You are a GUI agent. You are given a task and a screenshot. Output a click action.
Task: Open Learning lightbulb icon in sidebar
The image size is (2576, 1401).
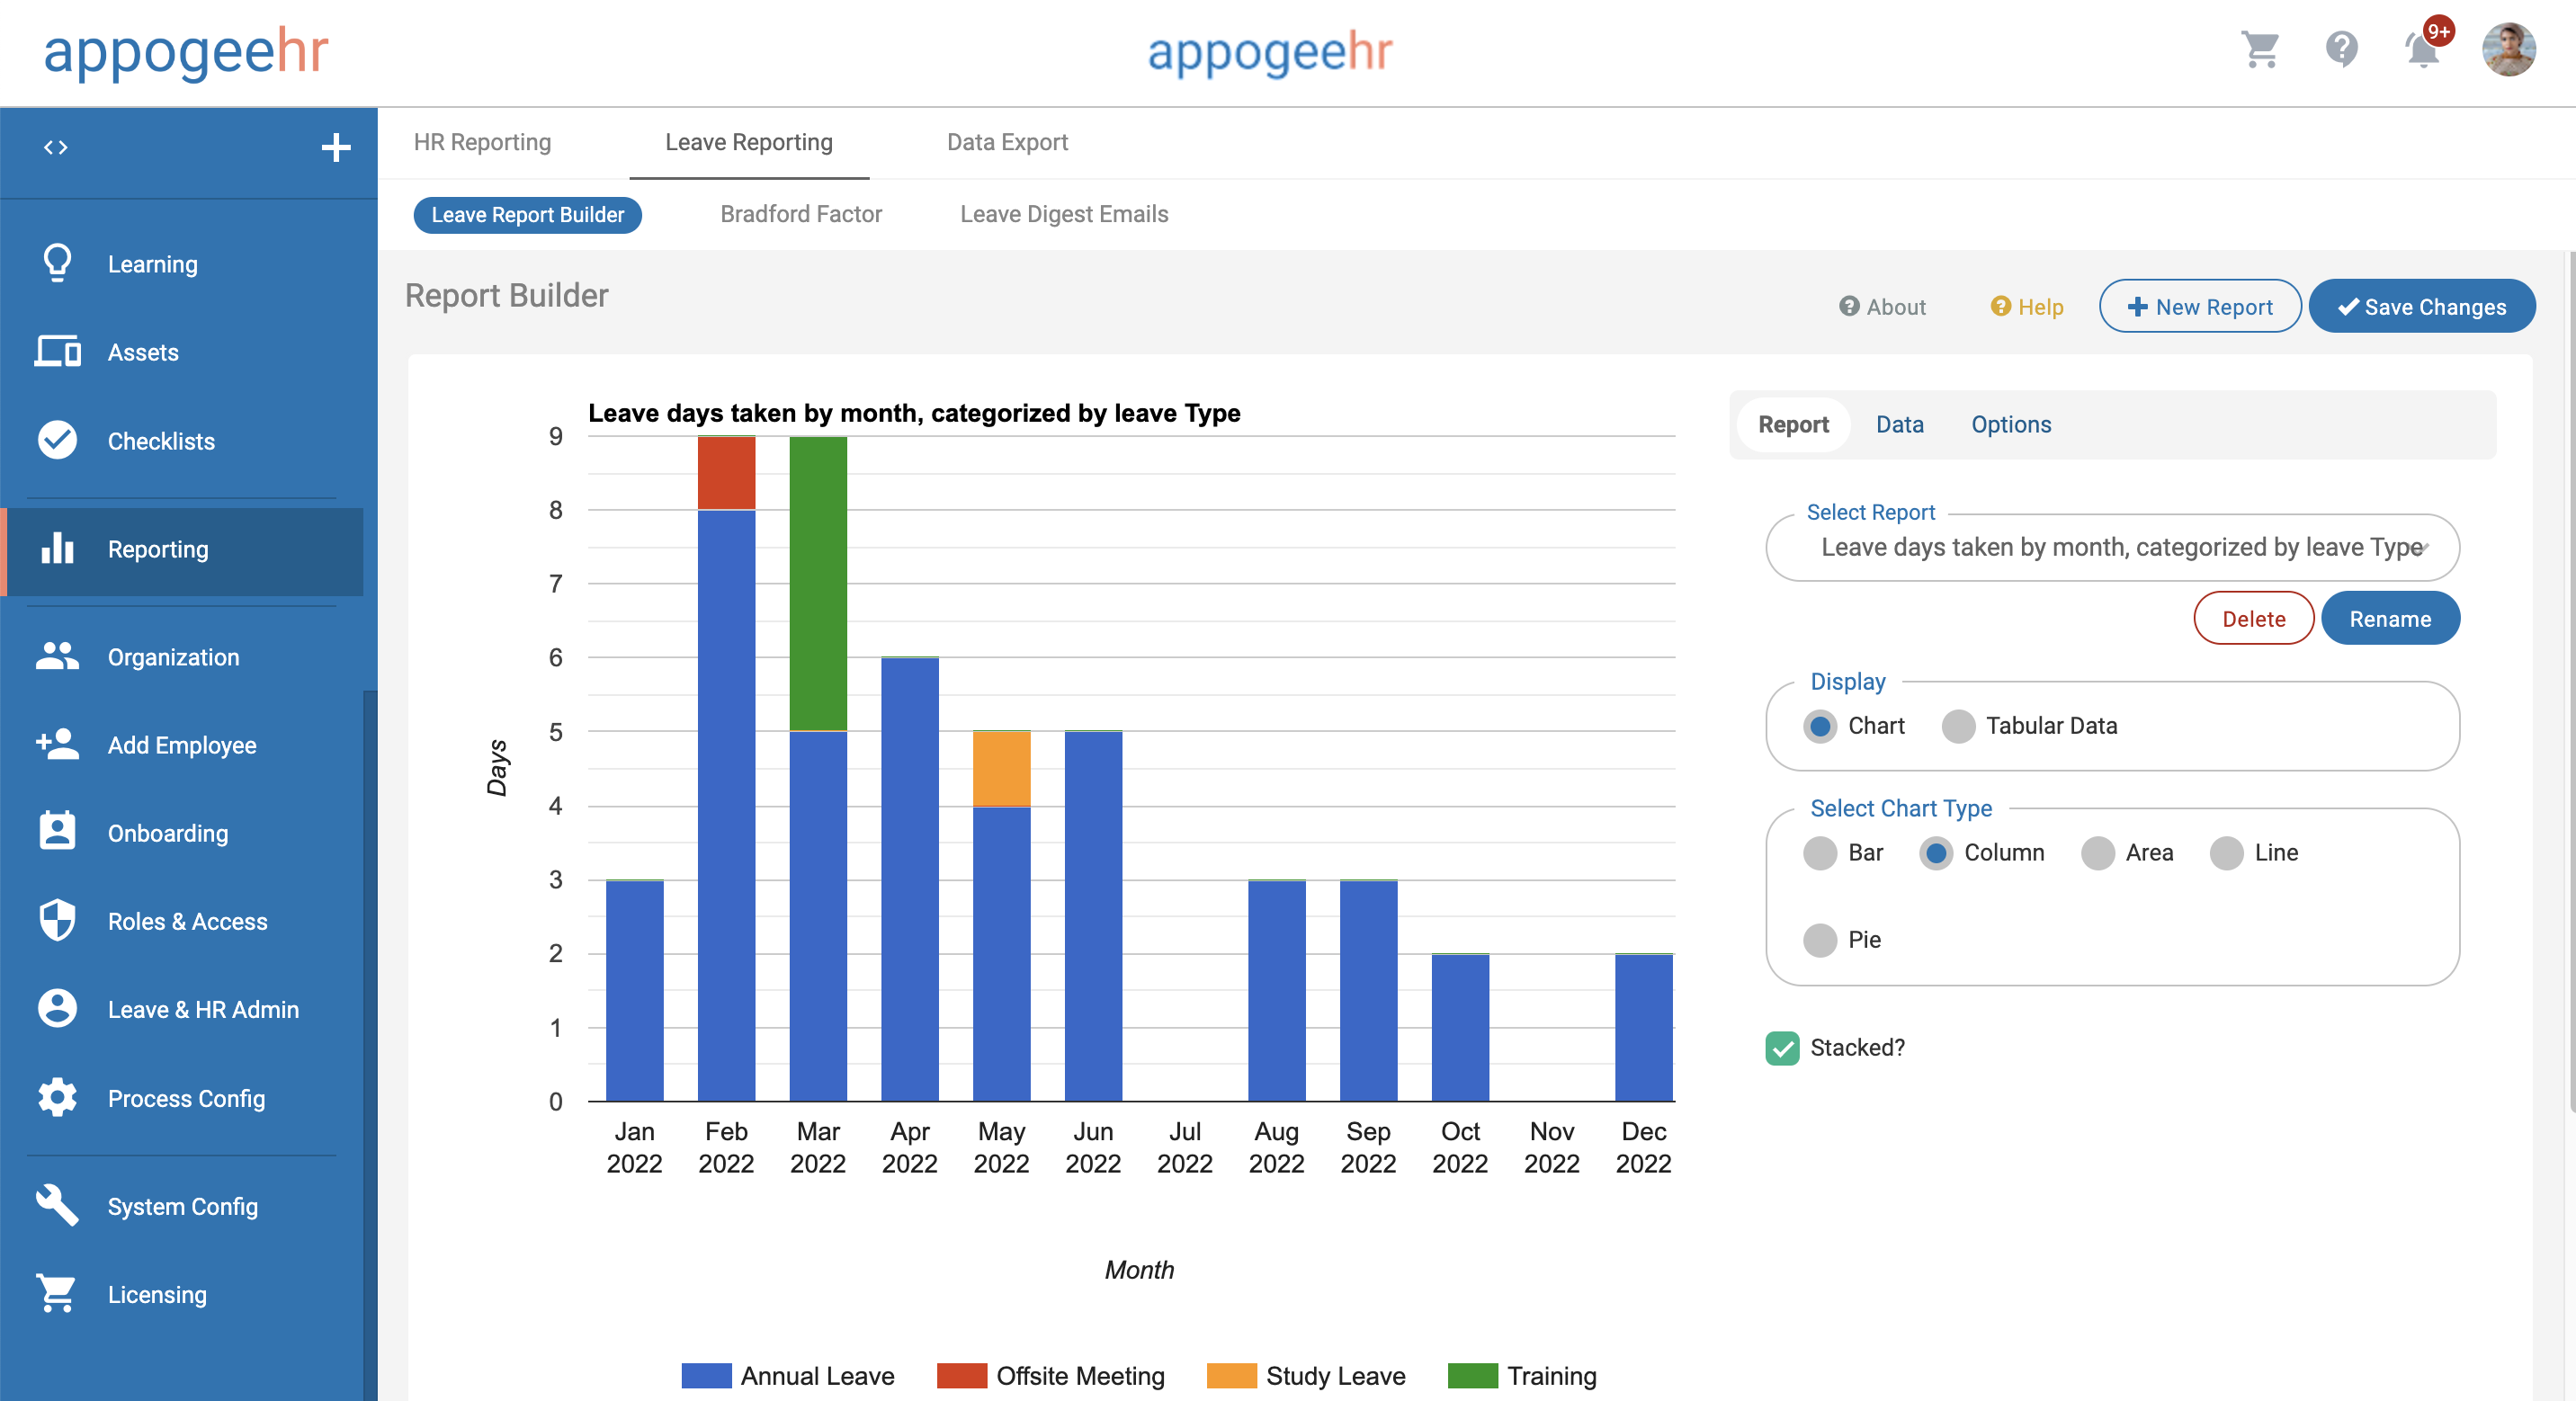coord(57,264)
